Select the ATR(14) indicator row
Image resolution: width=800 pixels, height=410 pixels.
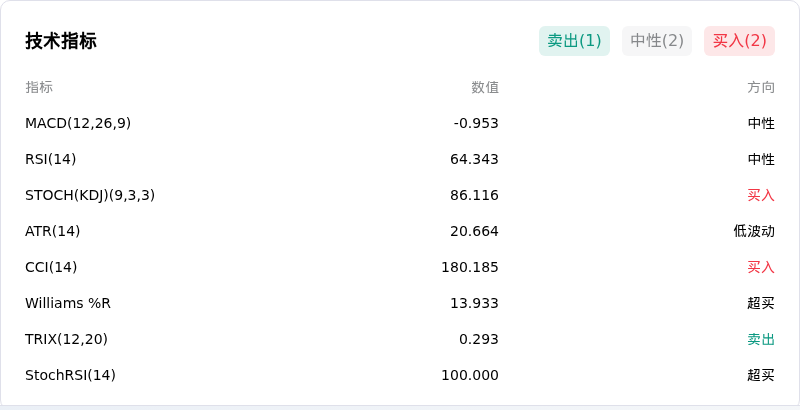point(400,232)
